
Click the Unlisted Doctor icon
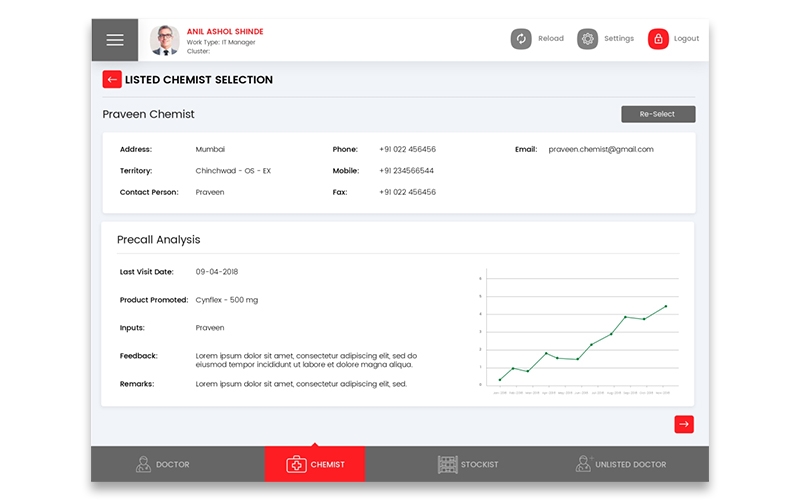pos(584,464)
